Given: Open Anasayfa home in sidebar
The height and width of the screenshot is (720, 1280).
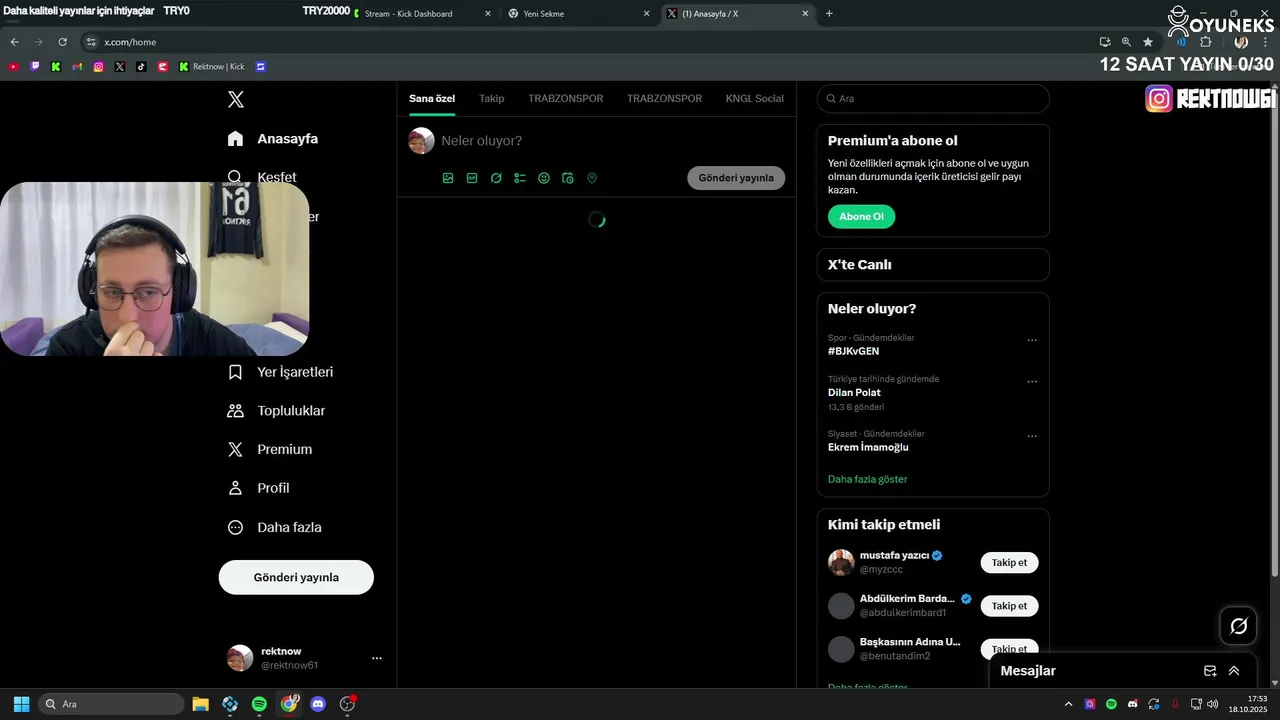Looking at the screenshot, I should click(x=273, y=138).
